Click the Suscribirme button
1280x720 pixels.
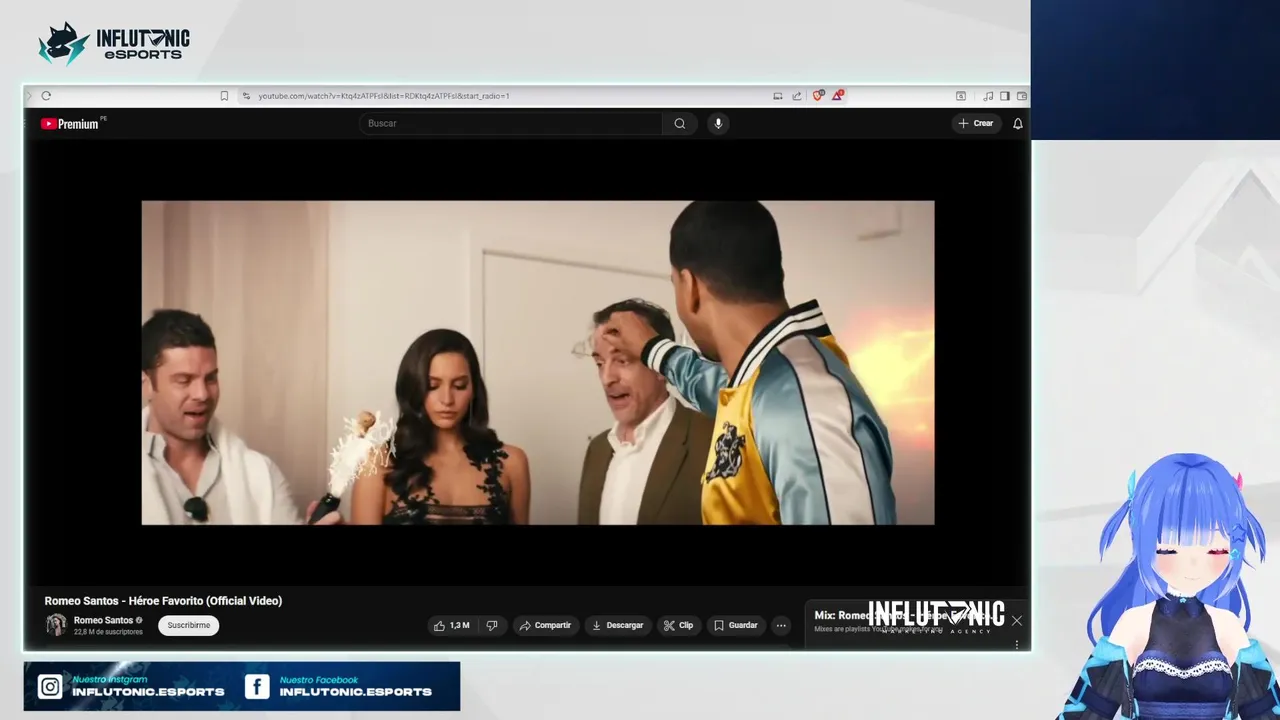click(x=188, y=625)
